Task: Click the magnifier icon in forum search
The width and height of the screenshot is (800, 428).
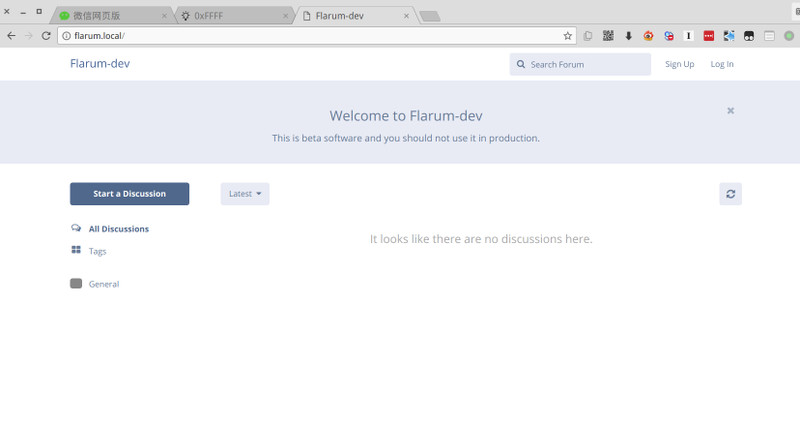Action: 521,64
